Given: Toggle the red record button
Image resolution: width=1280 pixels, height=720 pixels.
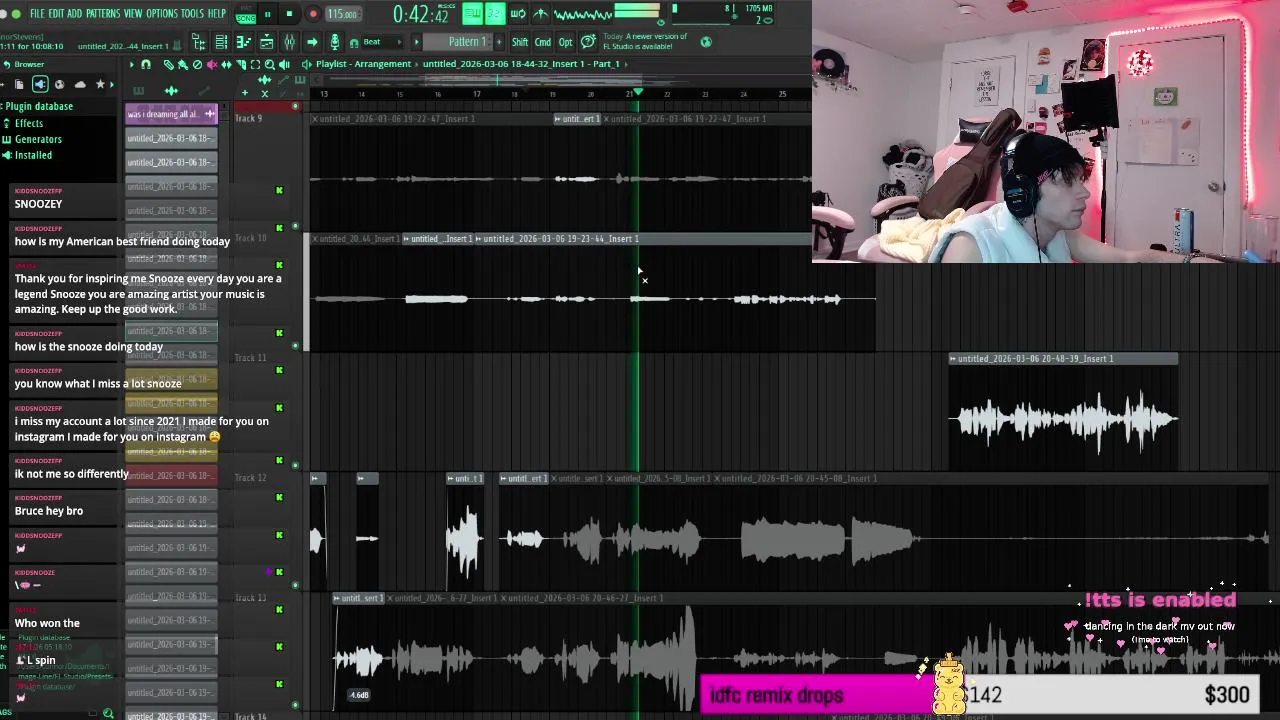Looking at the screenshot, I should tap(313, 14).
